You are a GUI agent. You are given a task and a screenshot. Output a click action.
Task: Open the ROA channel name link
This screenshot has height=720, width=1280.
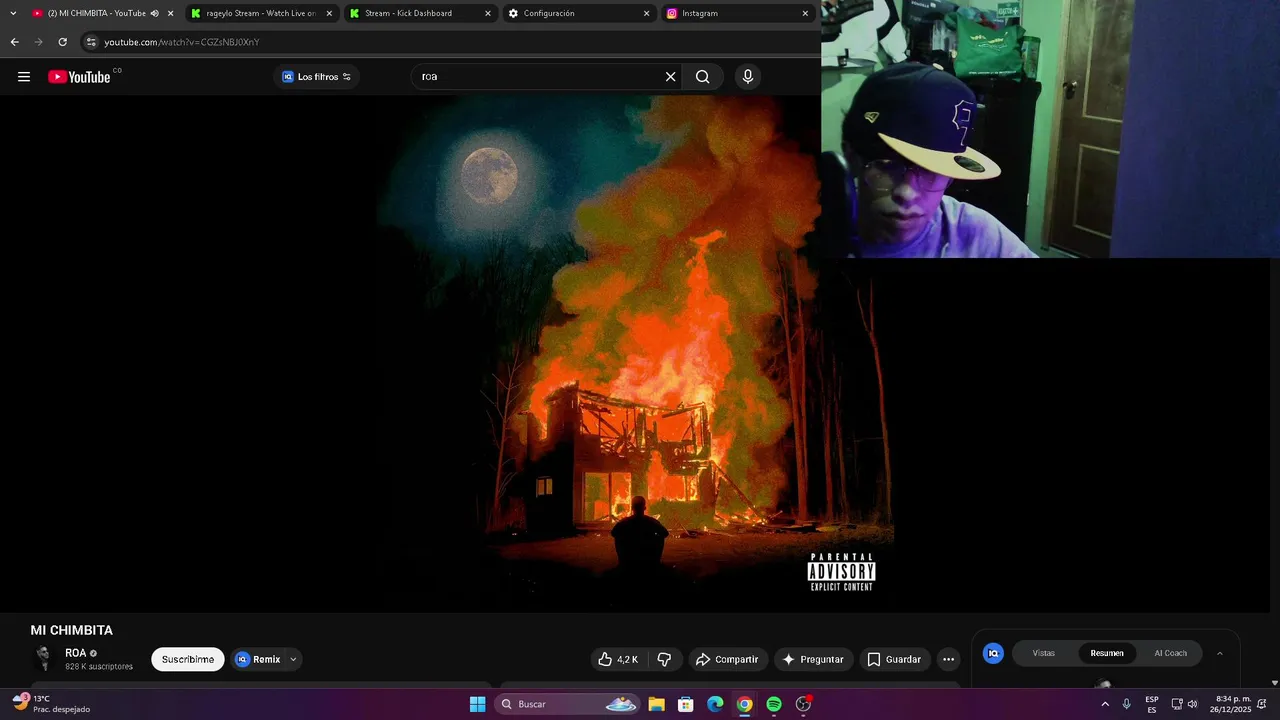click(75, 653)
